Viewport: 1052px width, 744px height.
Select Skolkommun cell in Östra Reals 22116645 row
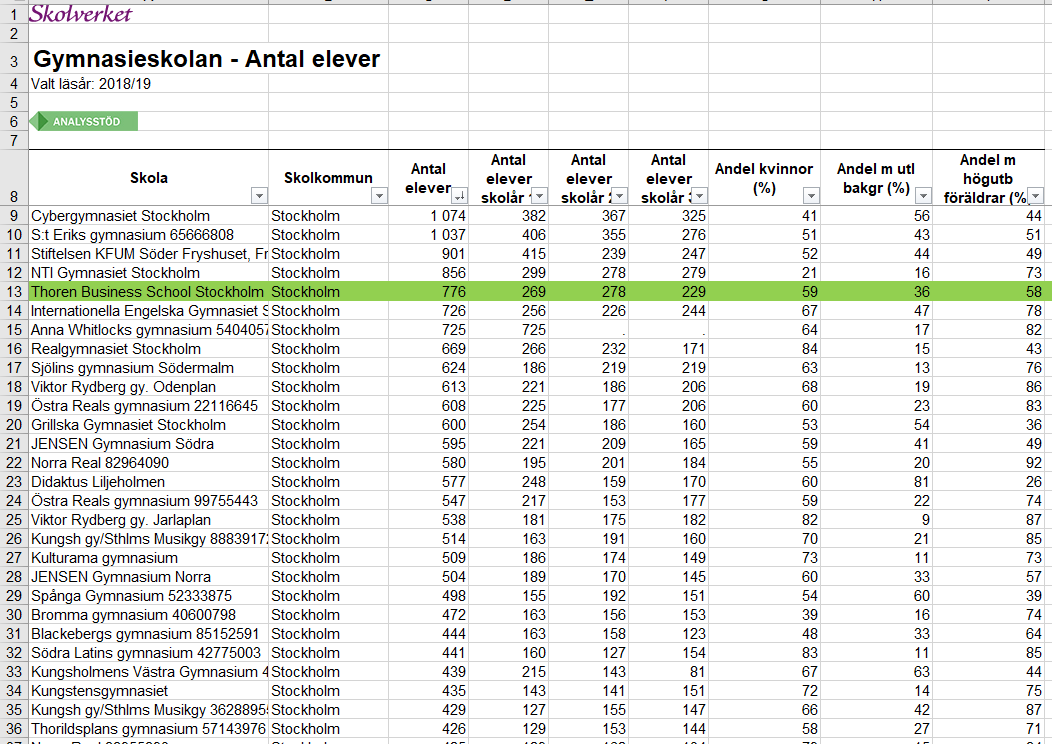point(328,406)
